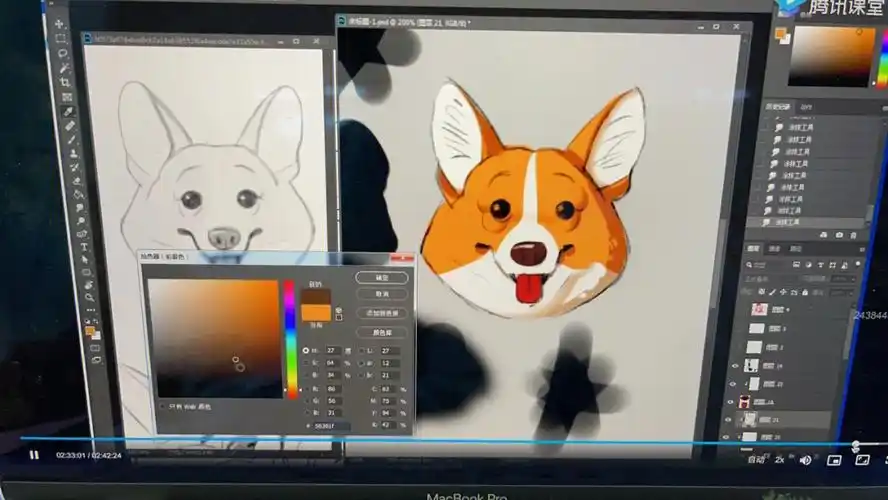Click the hue slider in color picker dialog
The image size is (888, 500).
coord(290,339)
